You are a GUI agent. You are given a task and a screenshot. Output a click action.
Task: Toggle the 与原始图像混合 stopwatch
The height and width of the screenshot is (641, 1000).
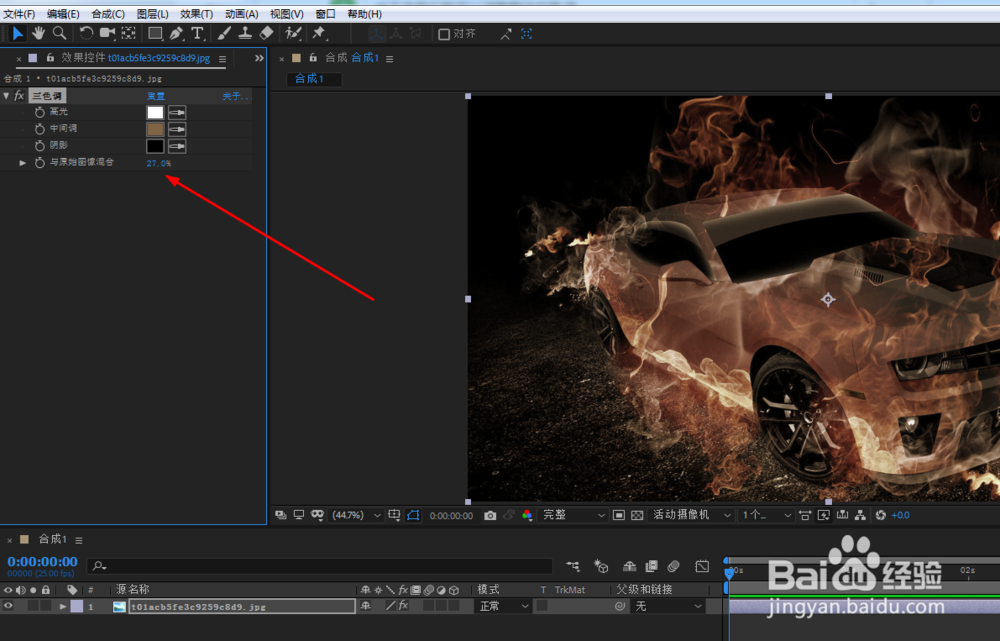click(40, 163)
